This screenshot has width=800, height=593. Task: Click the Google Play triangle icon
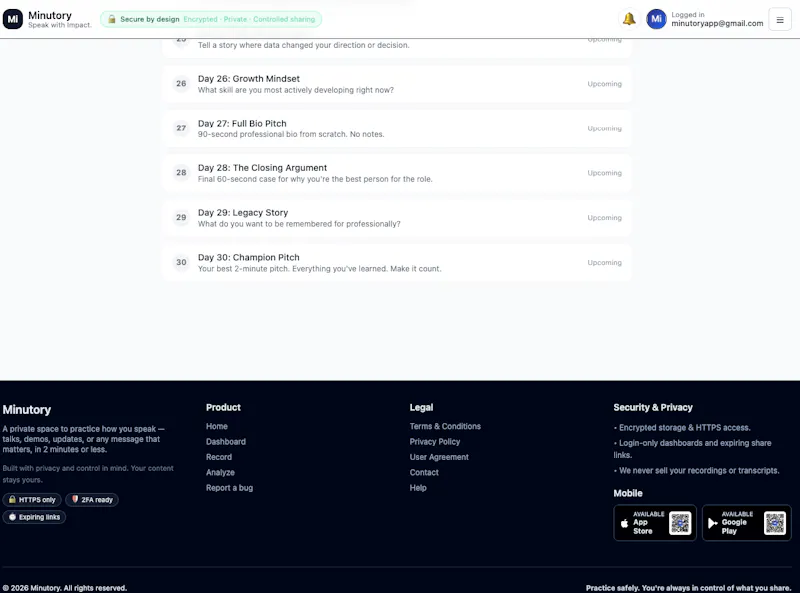[713, 523]
